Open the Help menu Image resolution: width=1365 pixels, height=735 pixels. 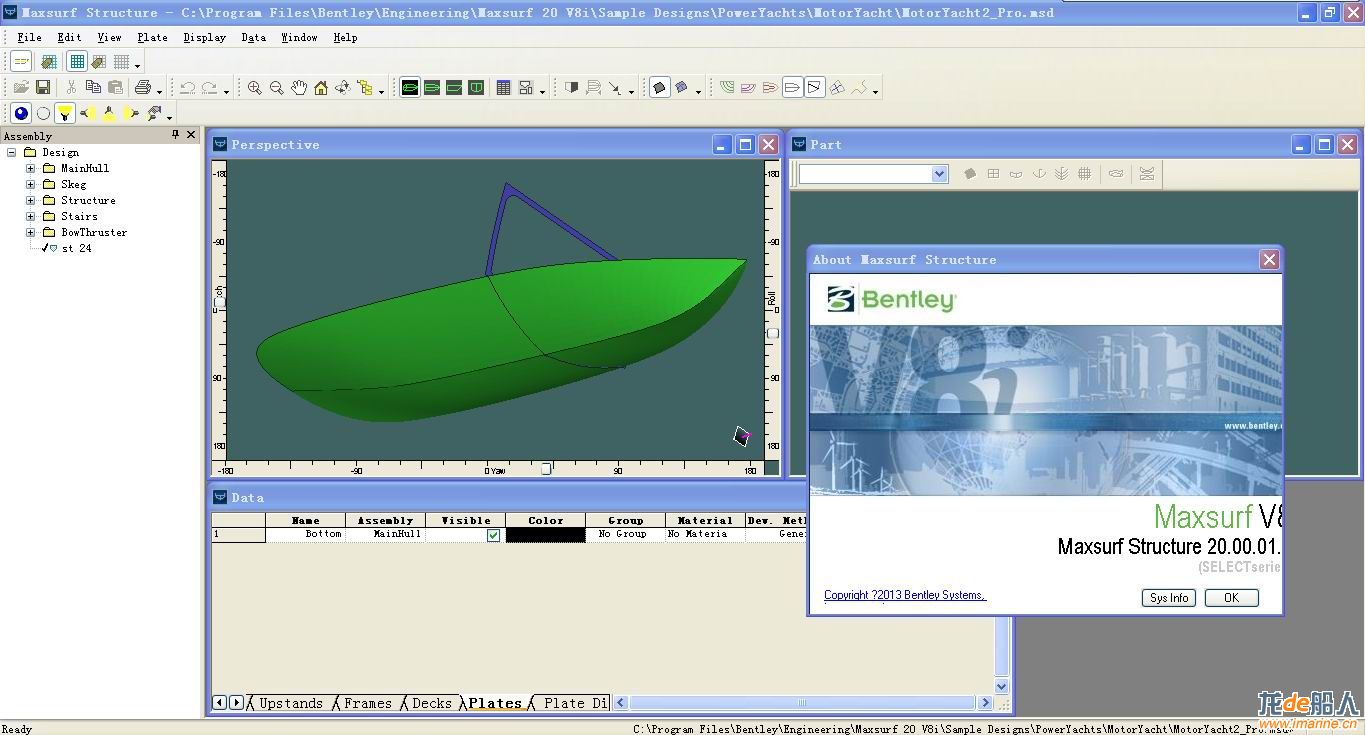click(345, 37)
